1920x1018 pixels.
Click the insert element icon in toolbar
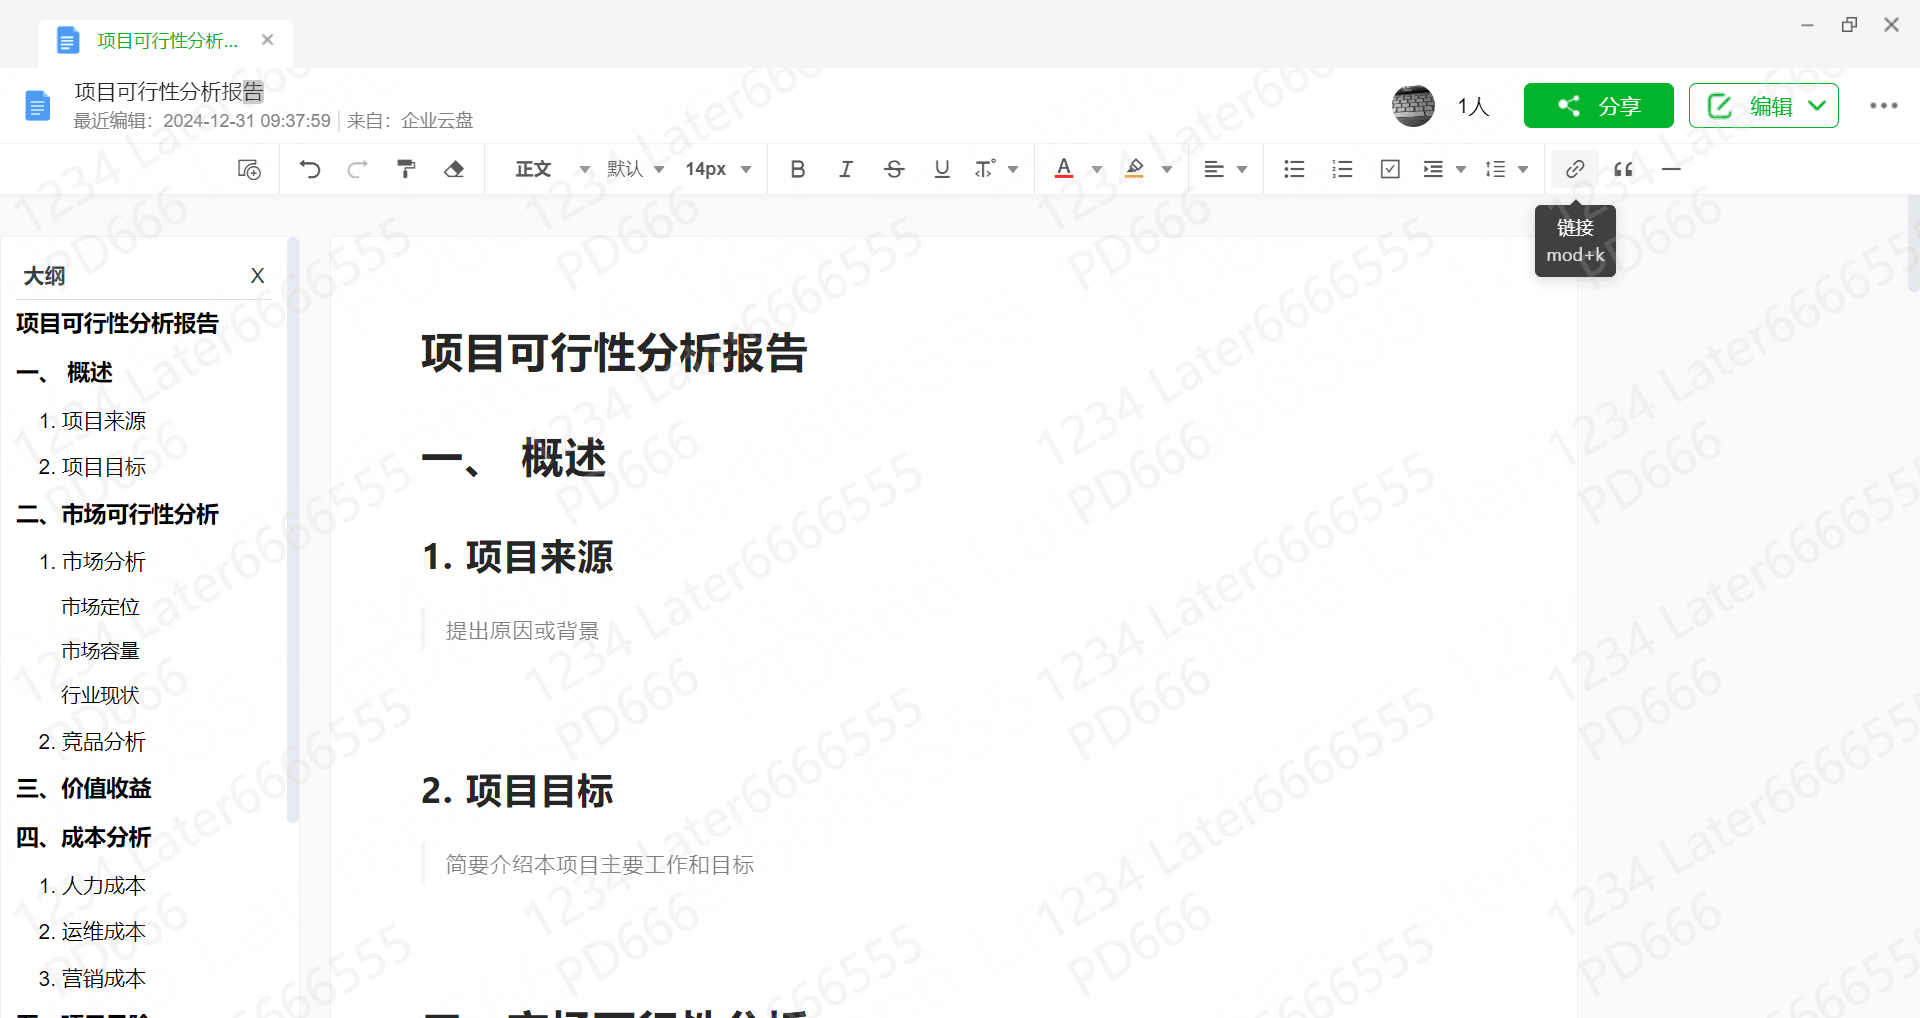(249, 169)
